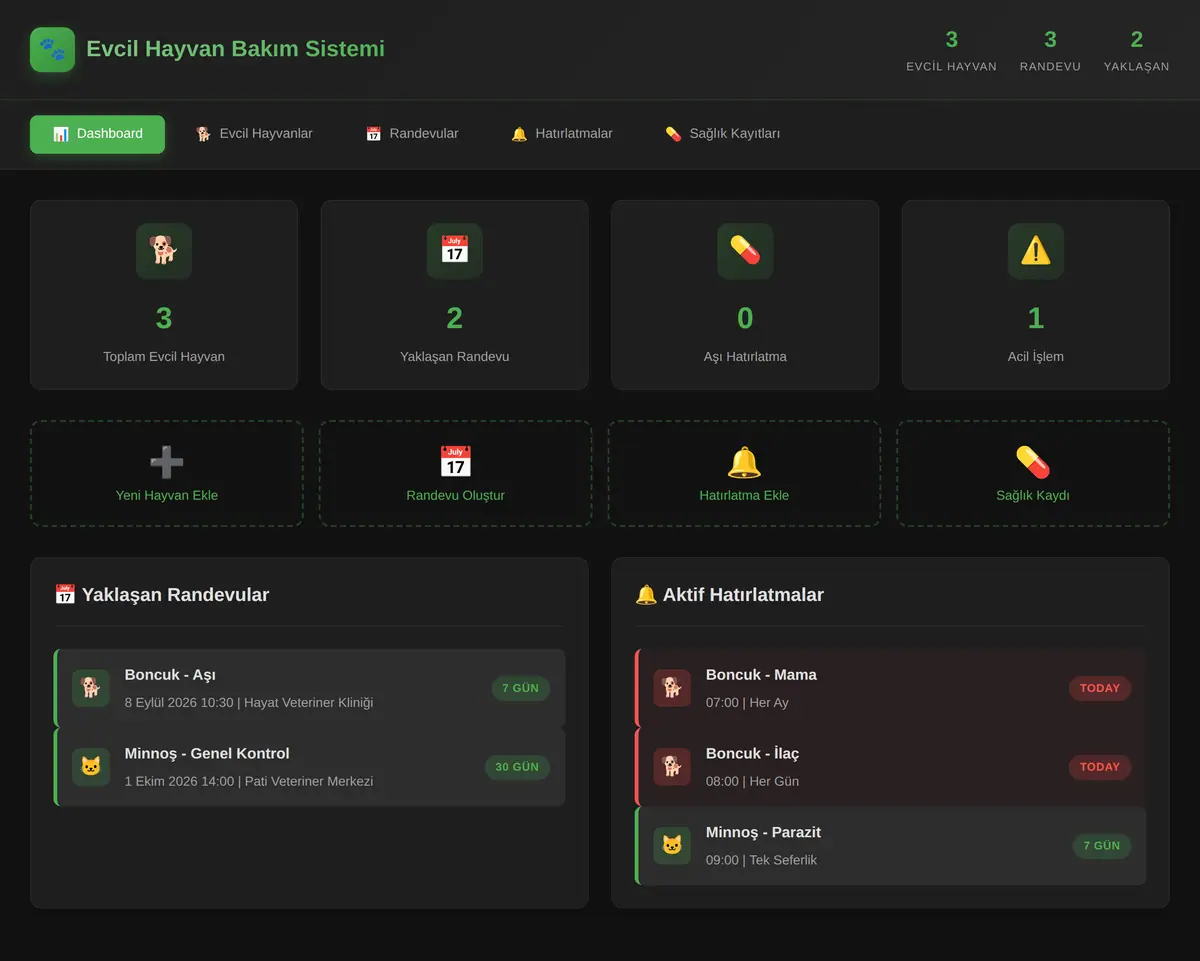
Task: Click the 30 GÜN badge on Minnoş appointment
Action: (x=517, y=767)
